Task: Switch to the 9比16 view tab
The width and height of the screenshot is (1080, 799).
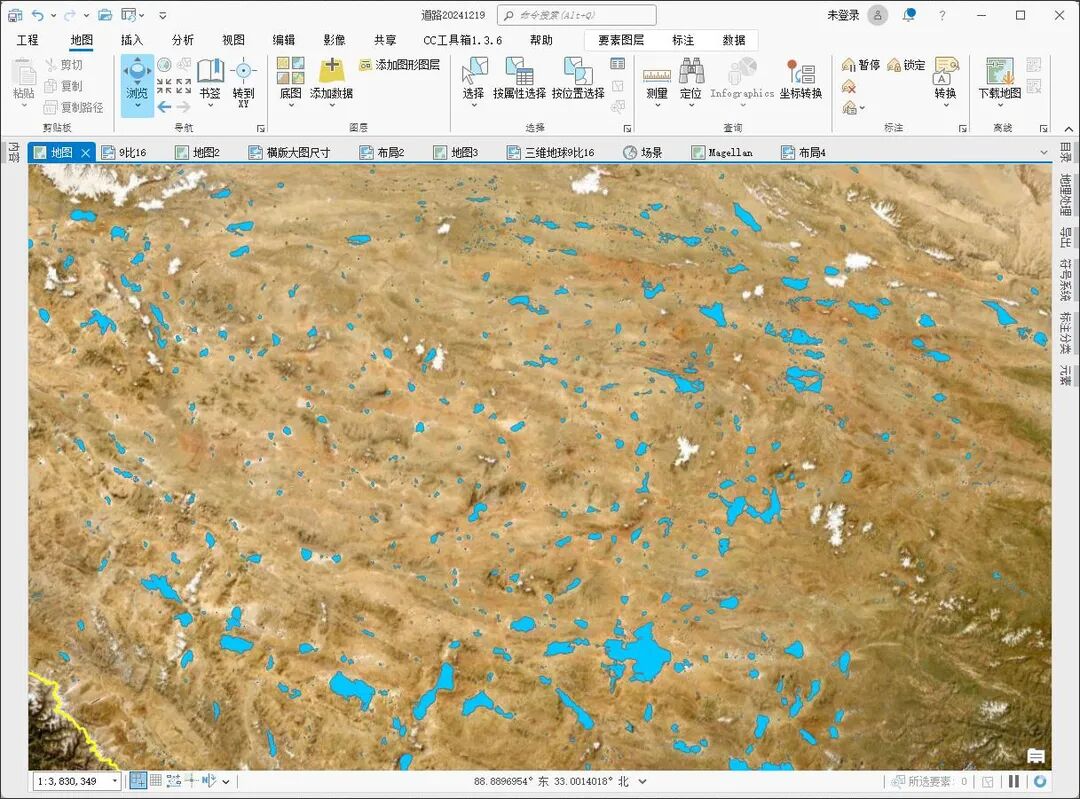Action: click(125, 152)
